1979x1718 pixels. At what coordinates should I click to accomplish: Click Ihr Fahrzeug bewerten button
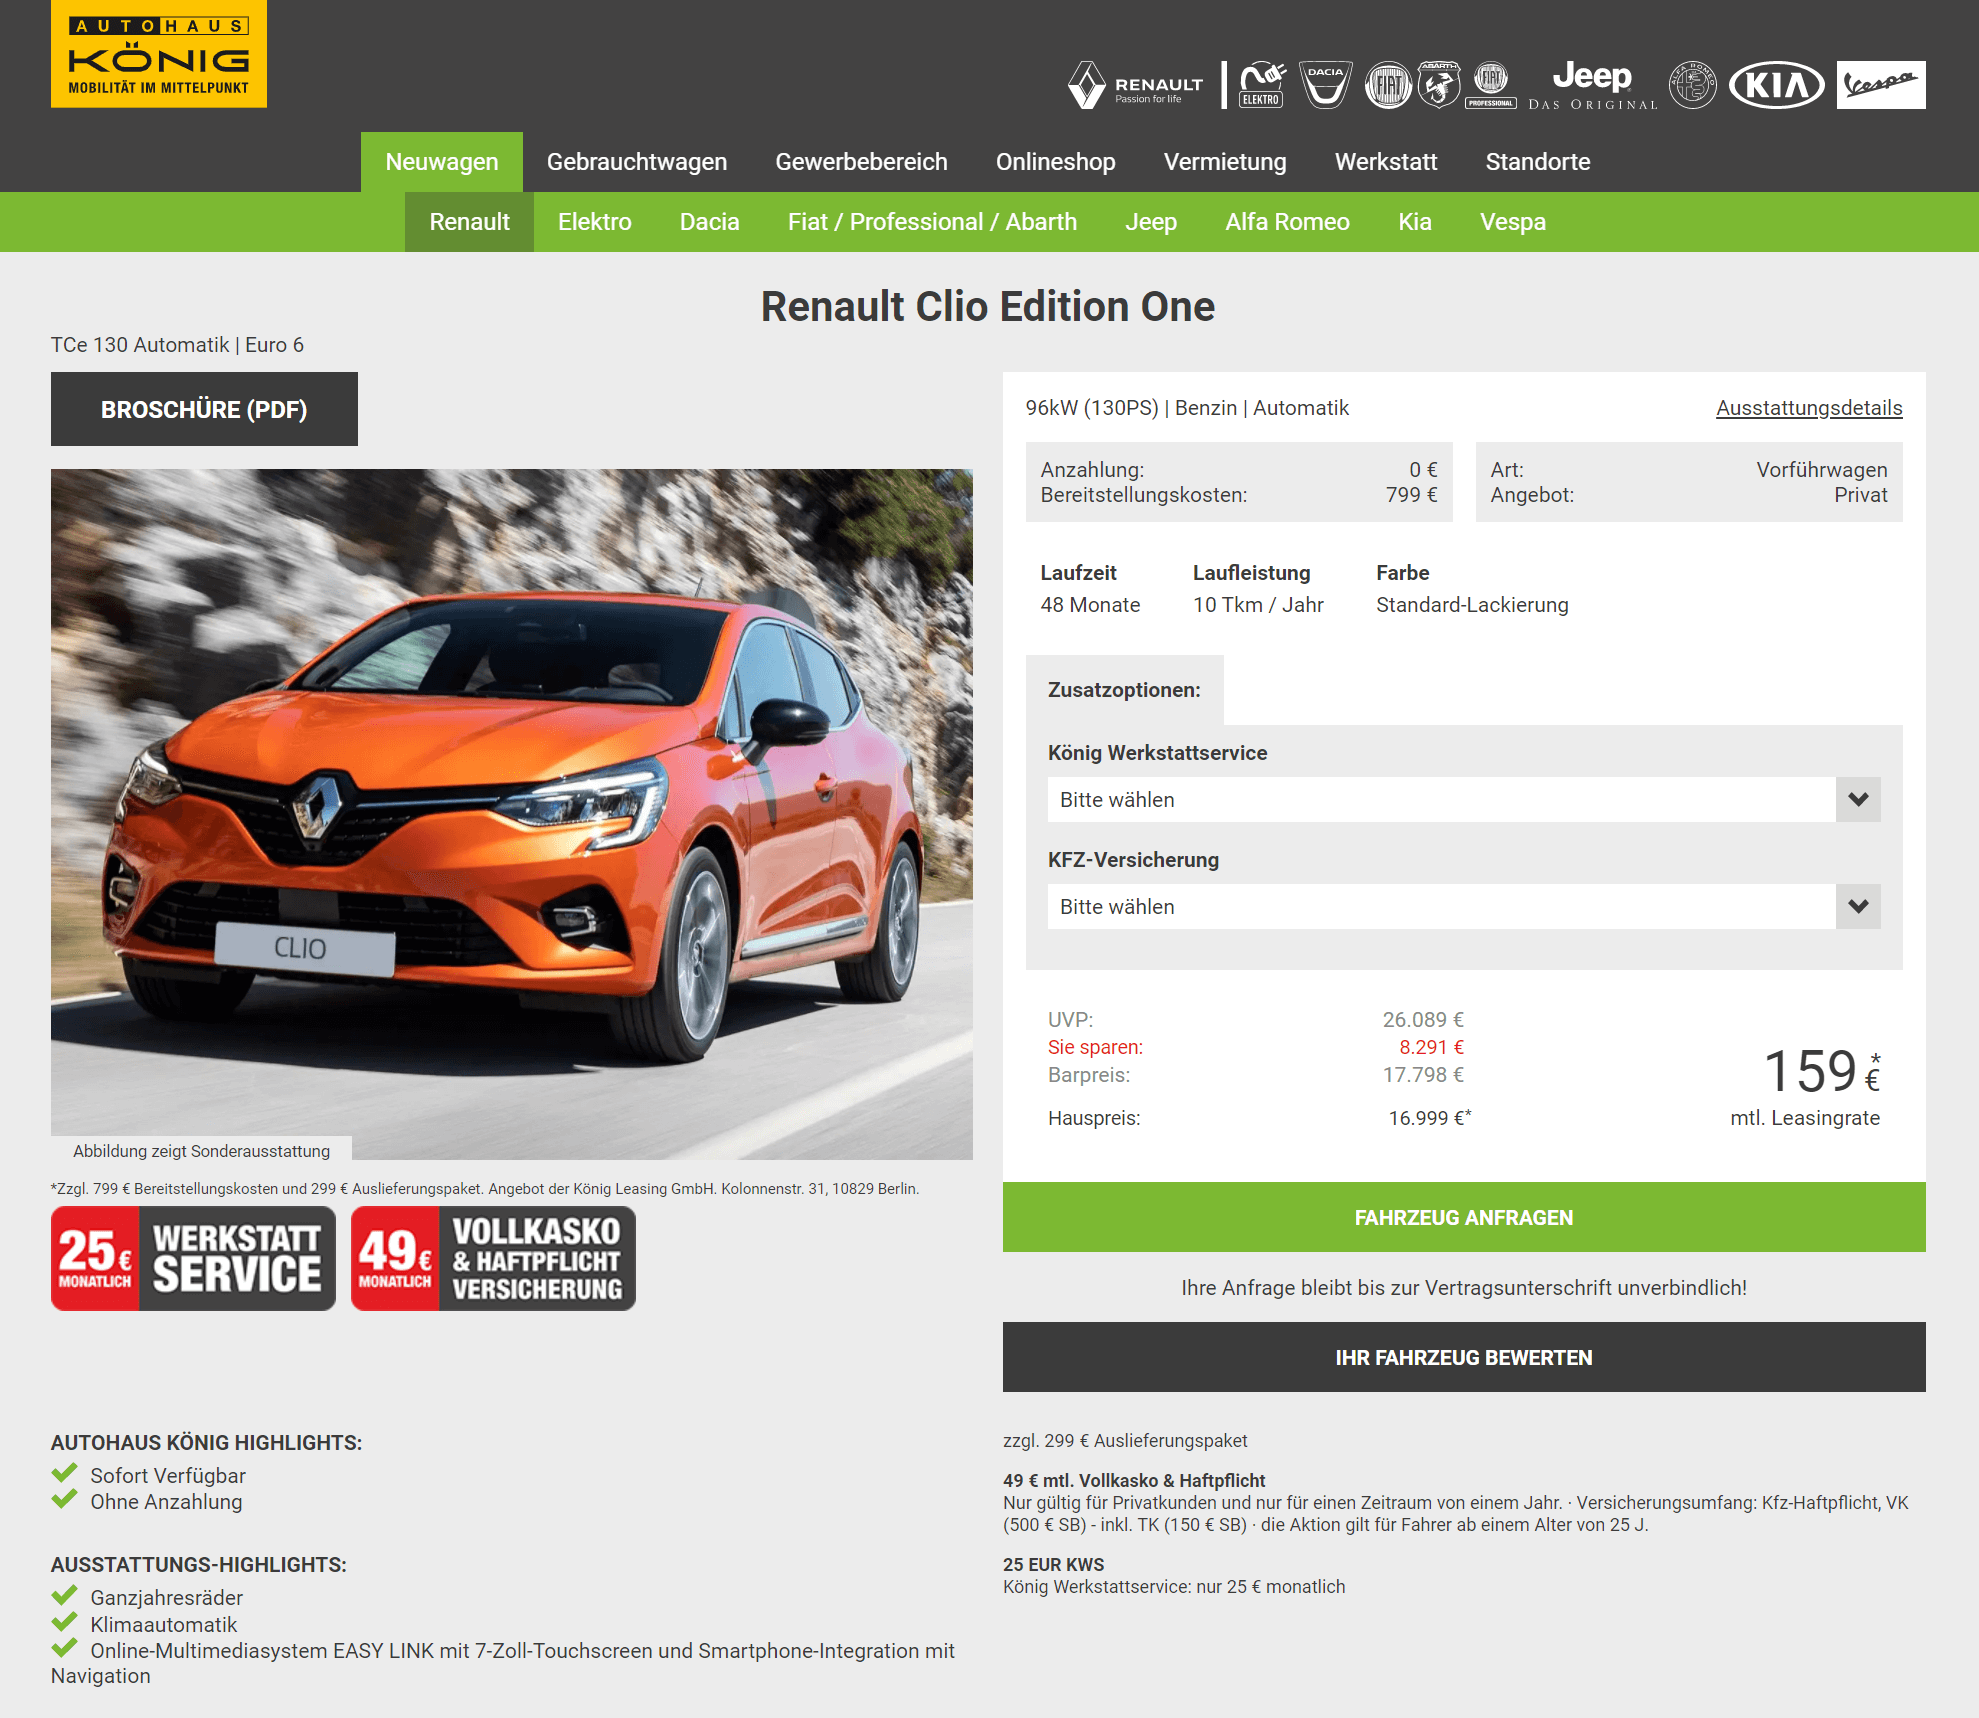coord(1464,1357)
